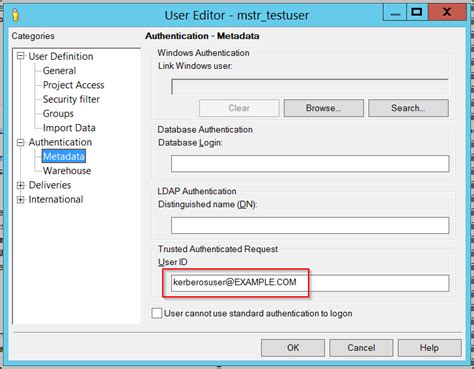Viewport: 474px width, 369px height.
Task: Select the Deliveries tree label
Action: click(50, 185)
